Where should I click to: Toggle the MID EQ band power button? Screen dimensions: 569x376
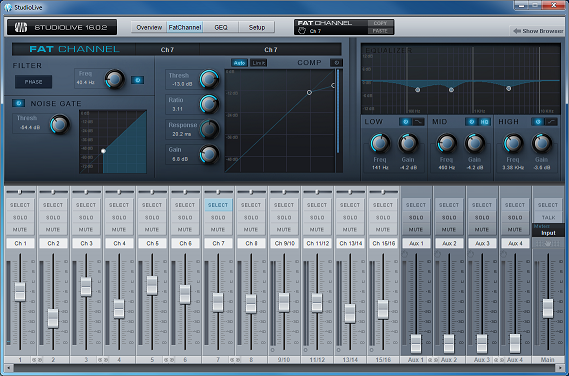coord(471,122)
